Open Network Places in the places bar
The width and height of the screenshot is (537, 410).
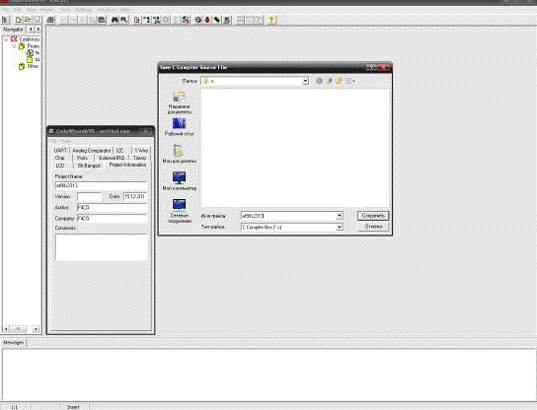click(x=179, y=211)
